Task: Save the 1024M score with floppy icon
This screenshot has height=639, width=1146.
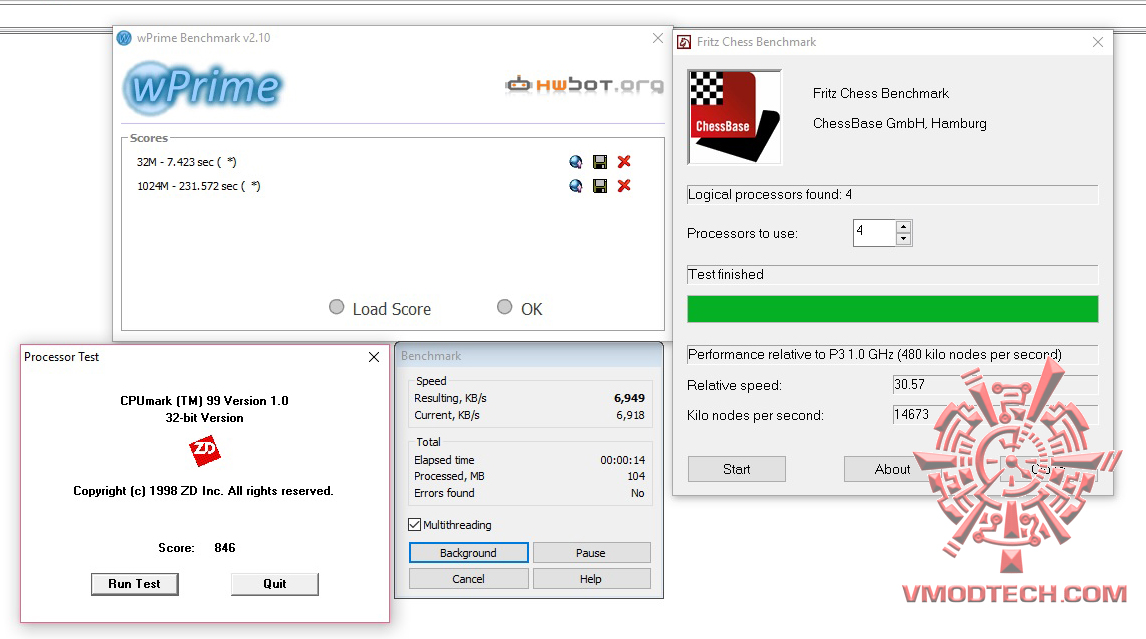Action: coord(600,186)
